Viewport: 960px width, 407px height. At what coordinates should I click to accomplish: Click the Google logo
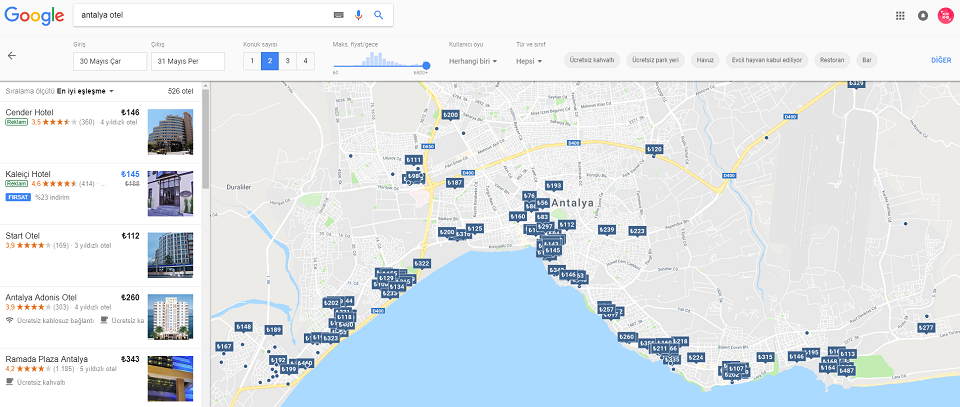(34, 15)
